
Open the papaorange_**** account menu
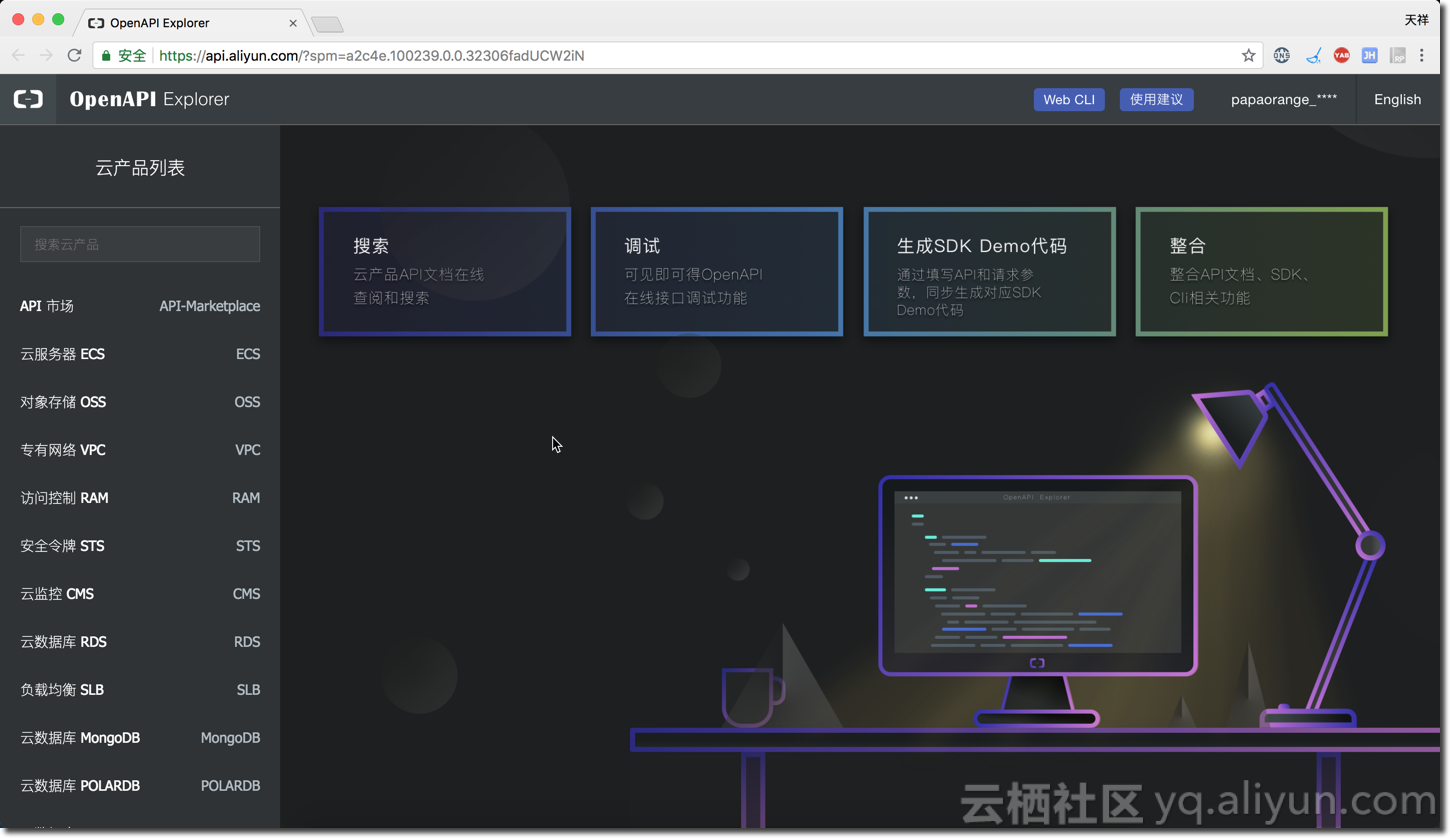click(x=1284, y=99)
